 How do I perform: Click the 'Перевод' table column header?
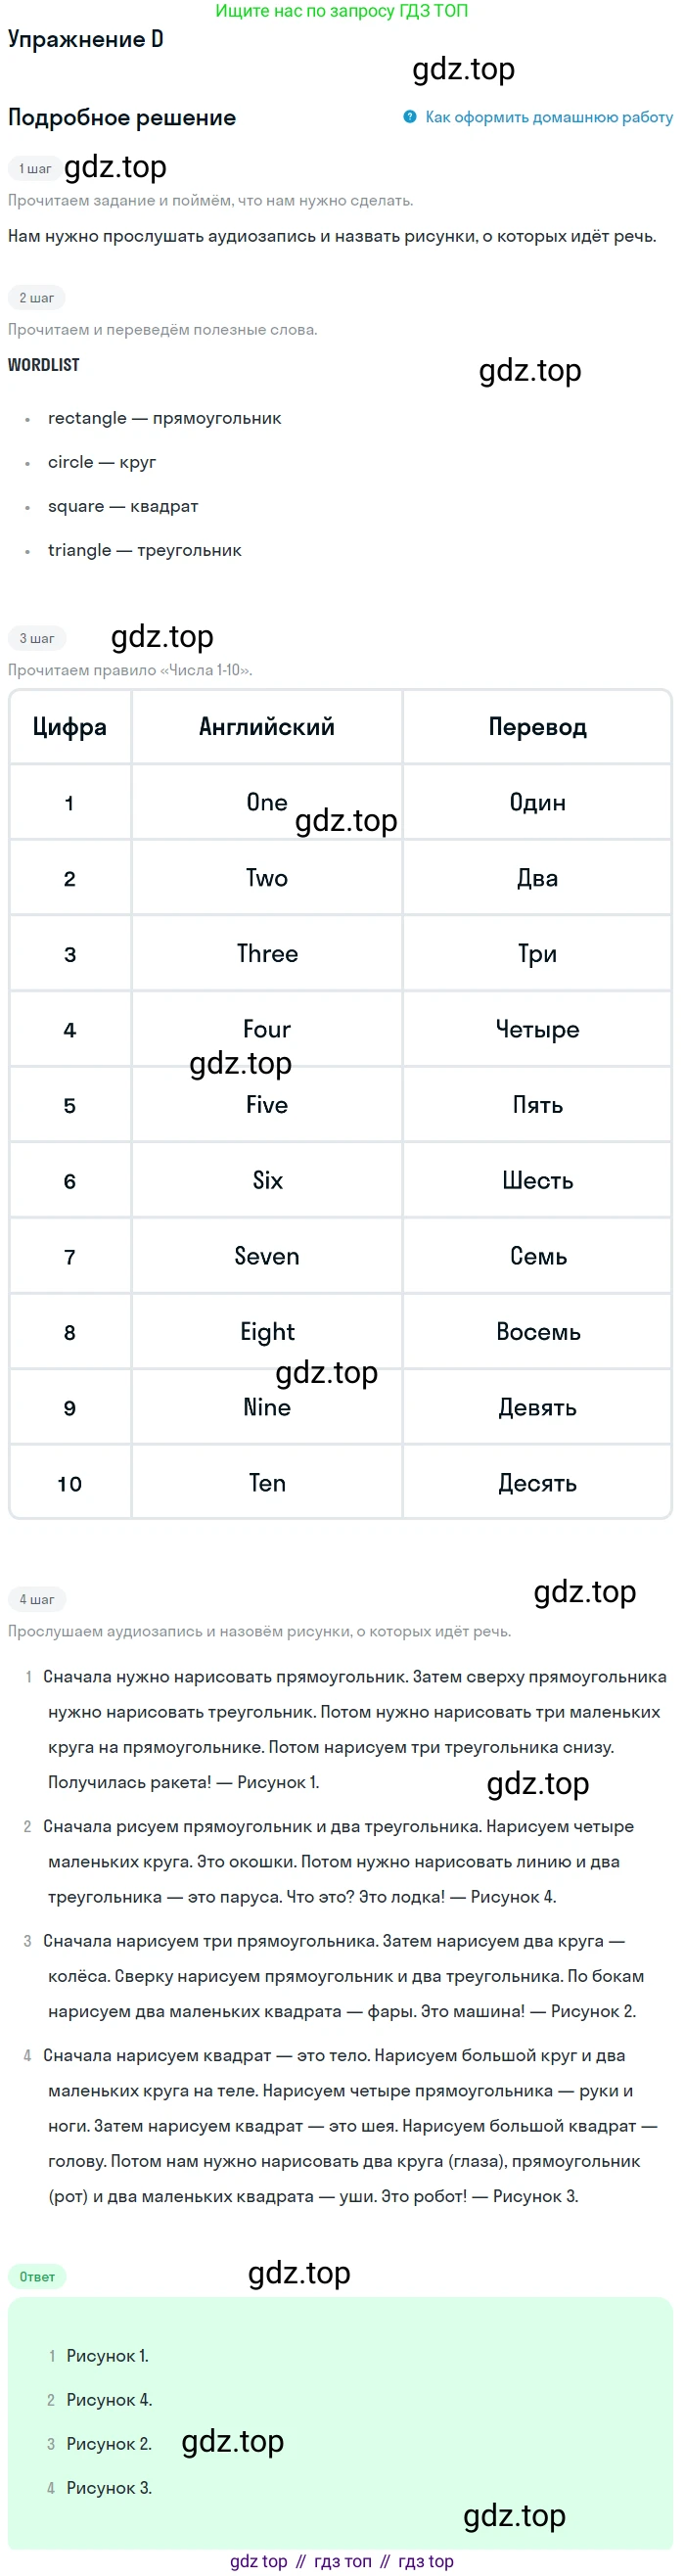coord(538,727)
